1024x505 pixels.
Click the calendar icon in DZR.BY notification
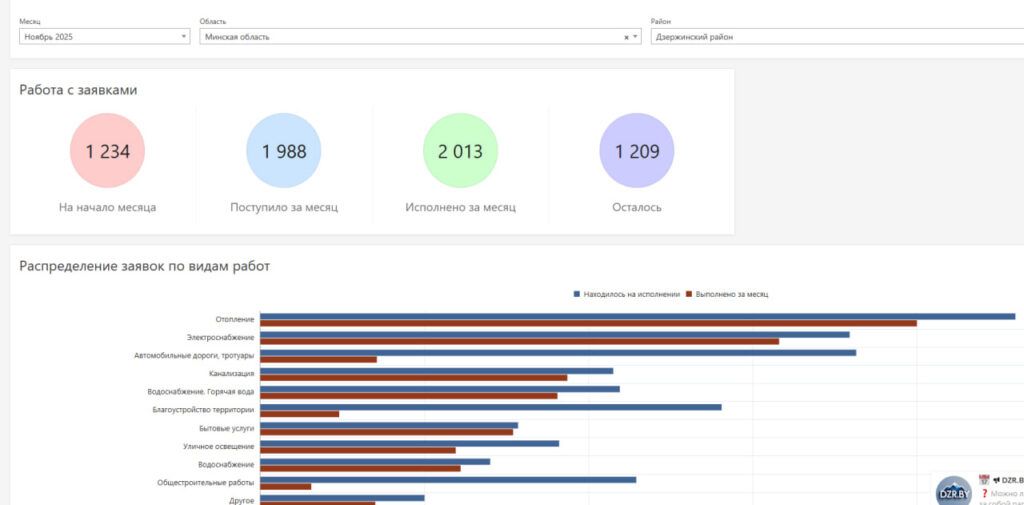pos(984,480)
